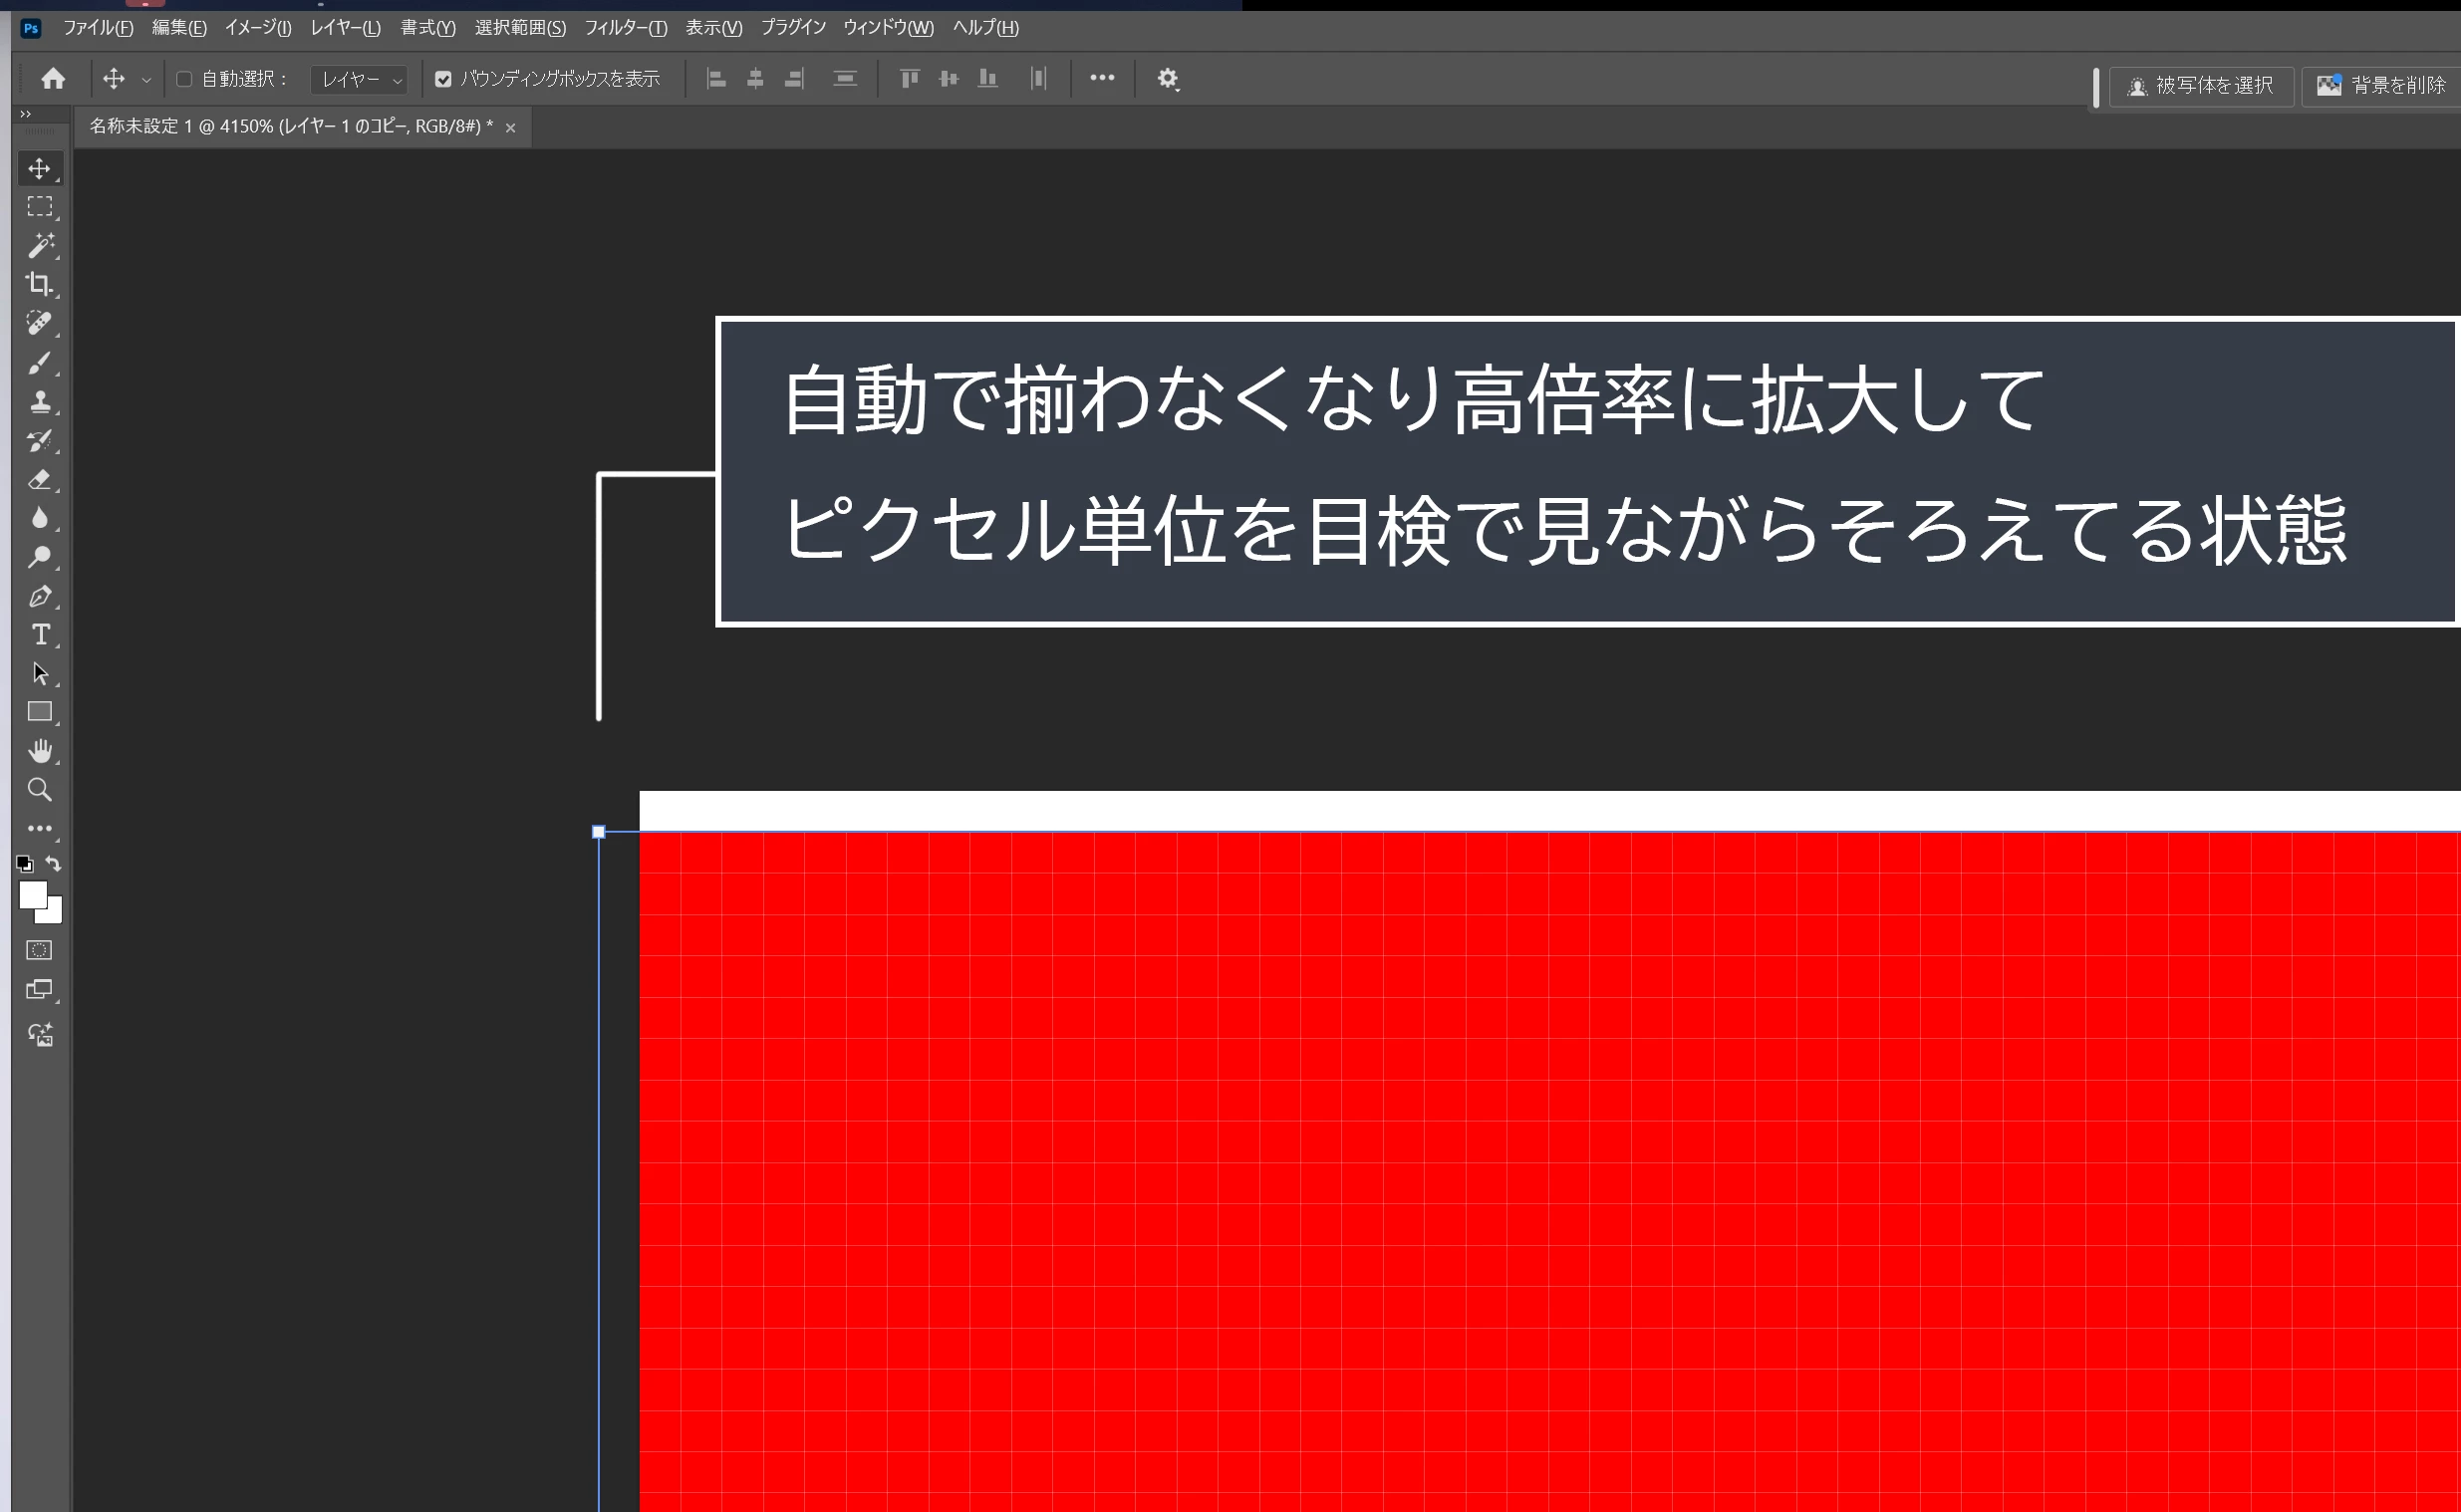Viewport: 2461px width, 1512px height.
Task: Select the Hand tool
Action: click(x=39, y=750)
